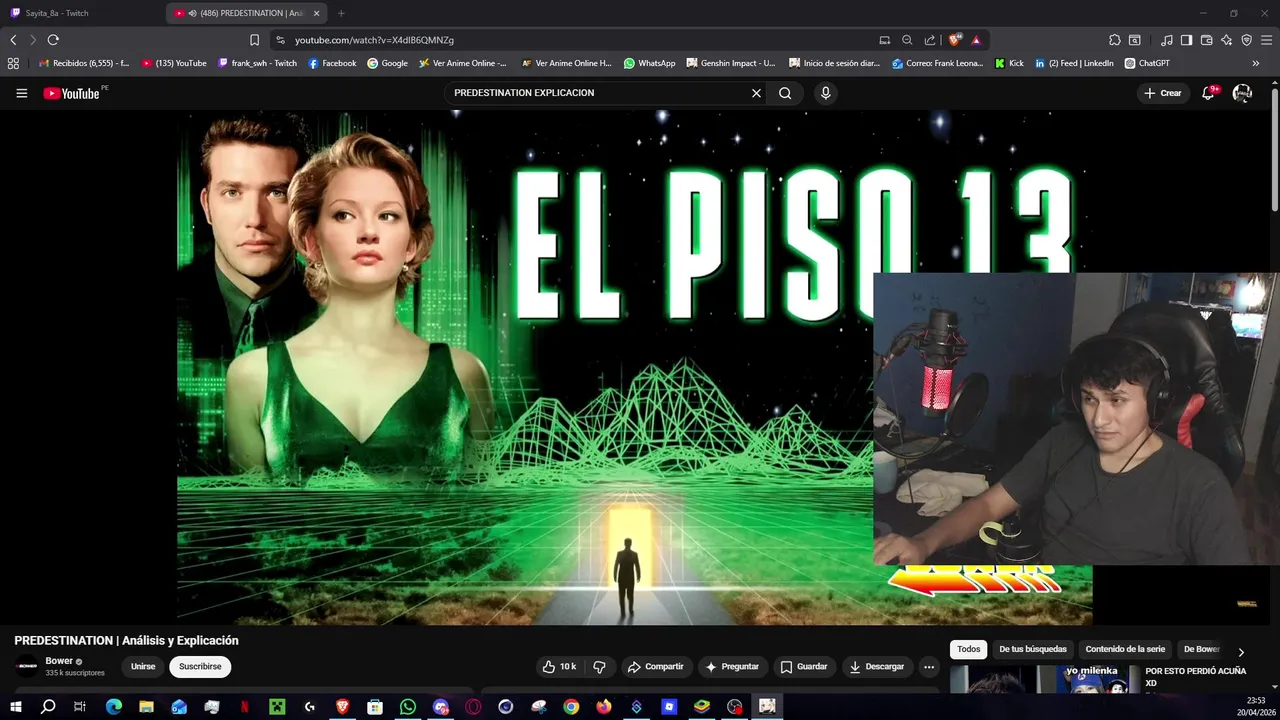Toggle the browser sidebar panel
This screenshot has height=720, width=1280.
(x=1186, y=40)
